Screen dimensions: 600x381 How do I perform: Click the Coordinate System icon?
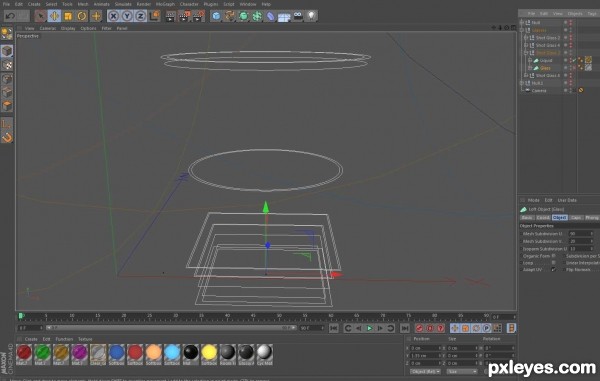[x=154, y=16]
